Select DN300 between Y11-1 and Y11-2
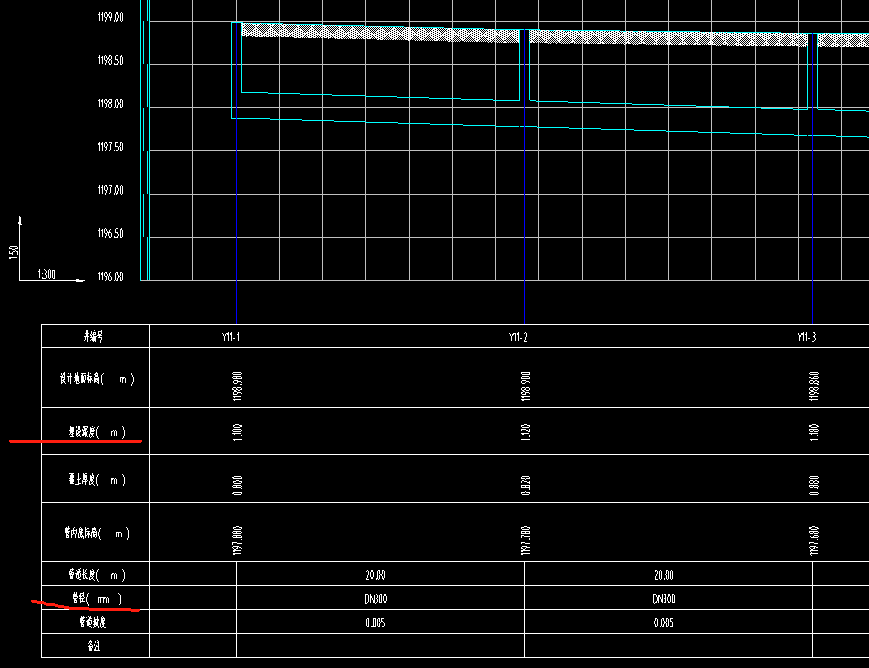The width and height of the screenshot is (869, 668). [x=376, y=599]
